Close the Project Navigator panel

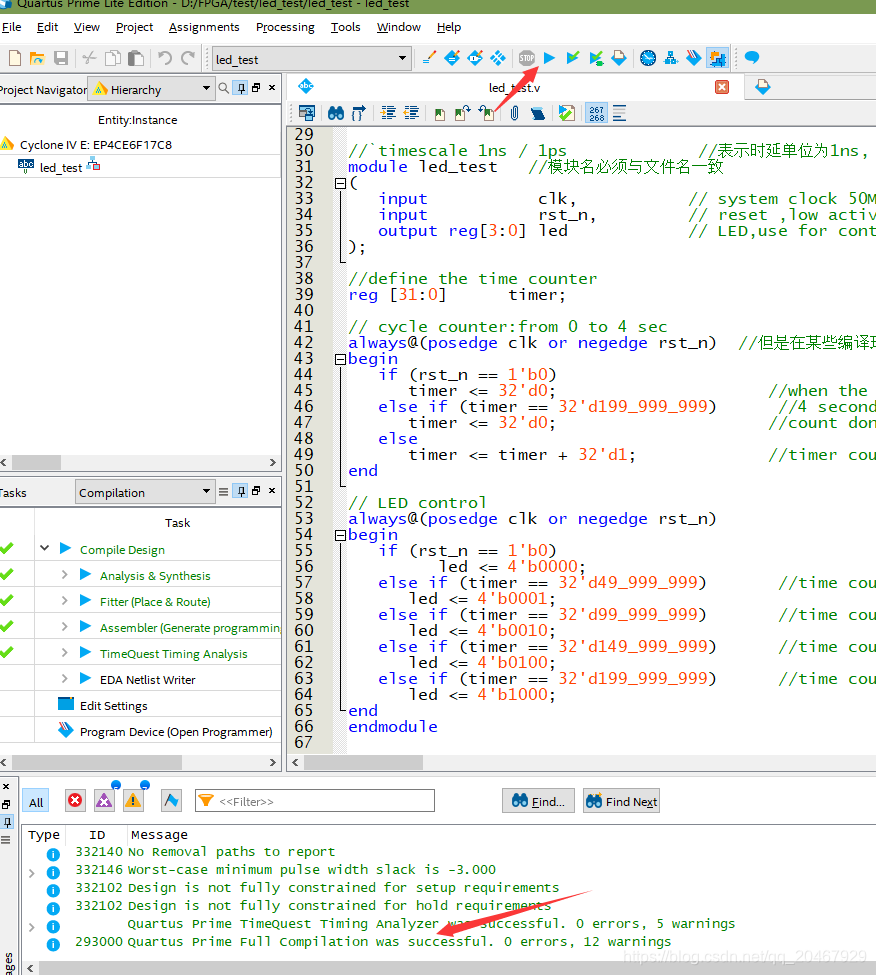[272, 88]
